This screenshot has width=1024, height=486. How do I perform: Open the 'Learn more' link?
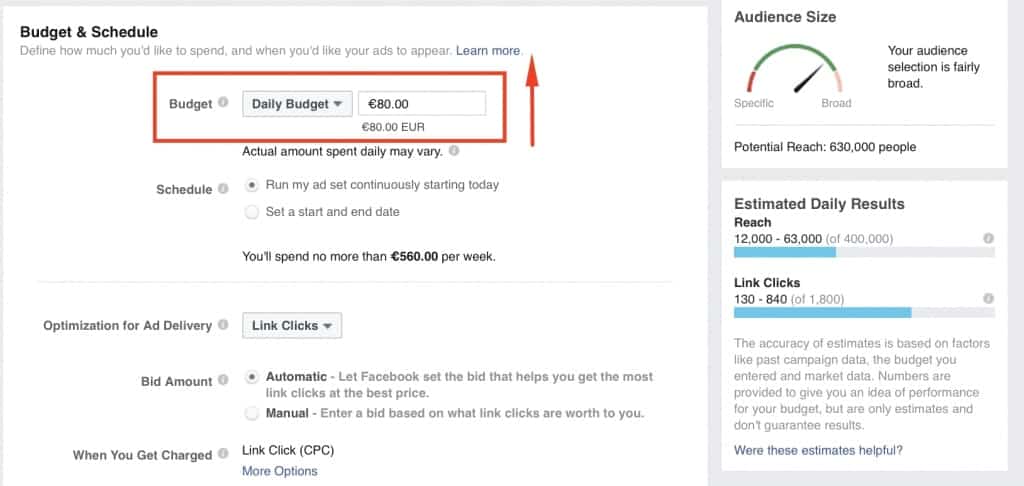click(x=488, y=50)
